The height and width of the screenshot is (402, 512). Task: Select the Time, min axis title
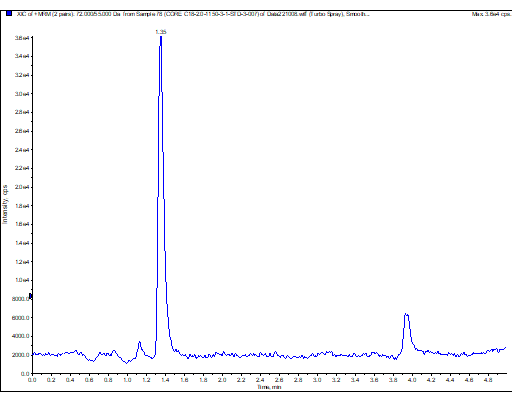coord(269,387)
